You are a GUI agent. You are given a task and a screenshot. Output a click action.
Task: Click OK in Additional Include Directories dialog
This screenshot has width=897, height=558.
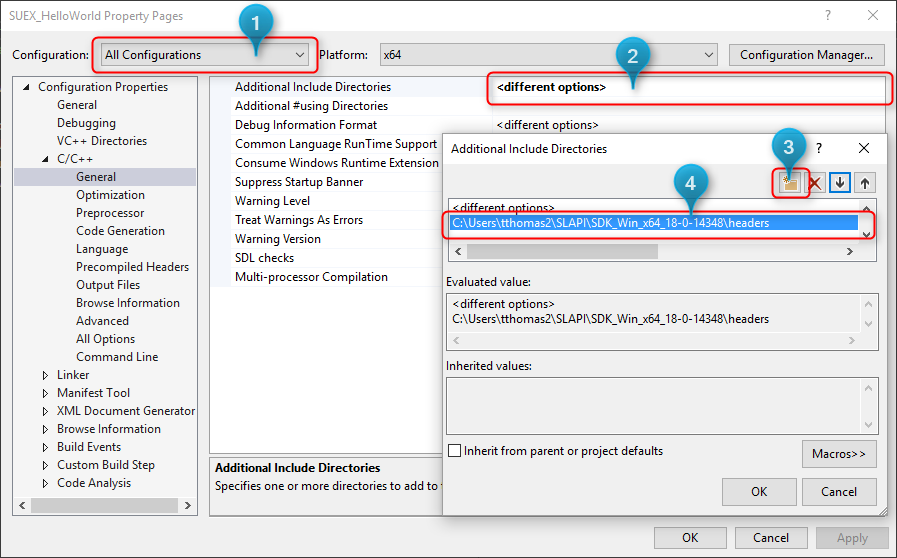click(759, 491)
